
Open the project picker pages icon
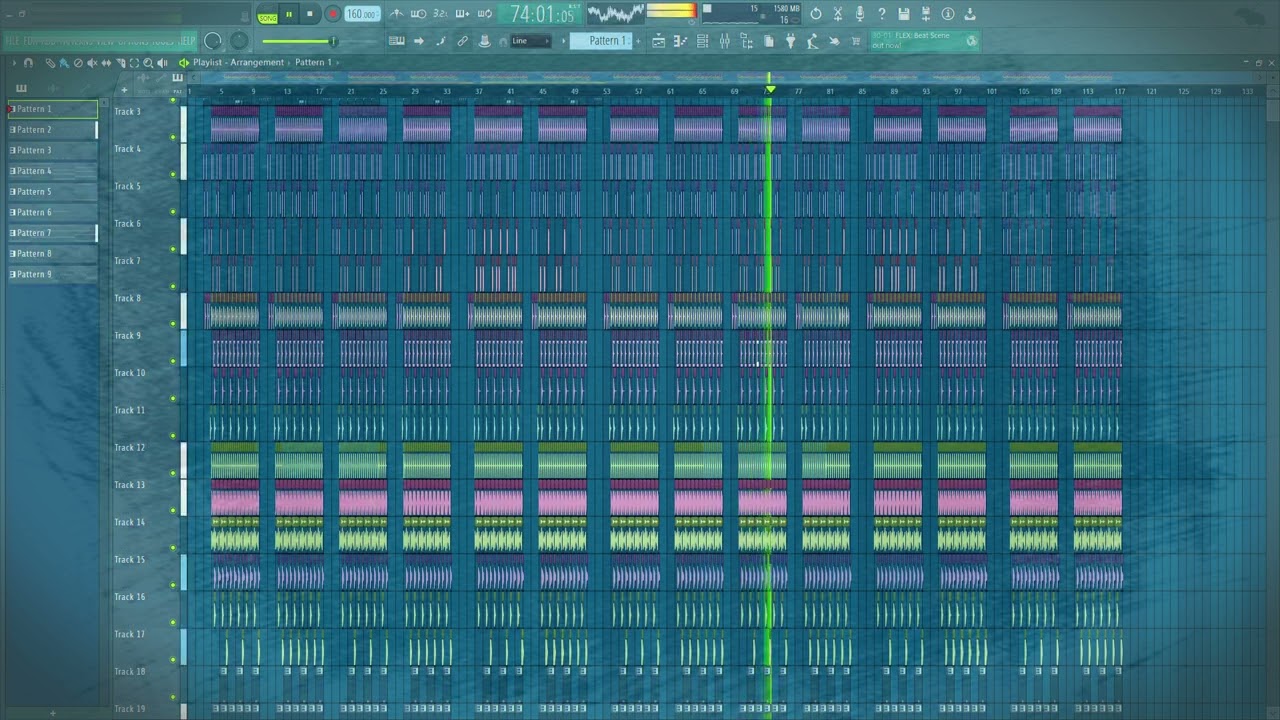tap(769, 41)
